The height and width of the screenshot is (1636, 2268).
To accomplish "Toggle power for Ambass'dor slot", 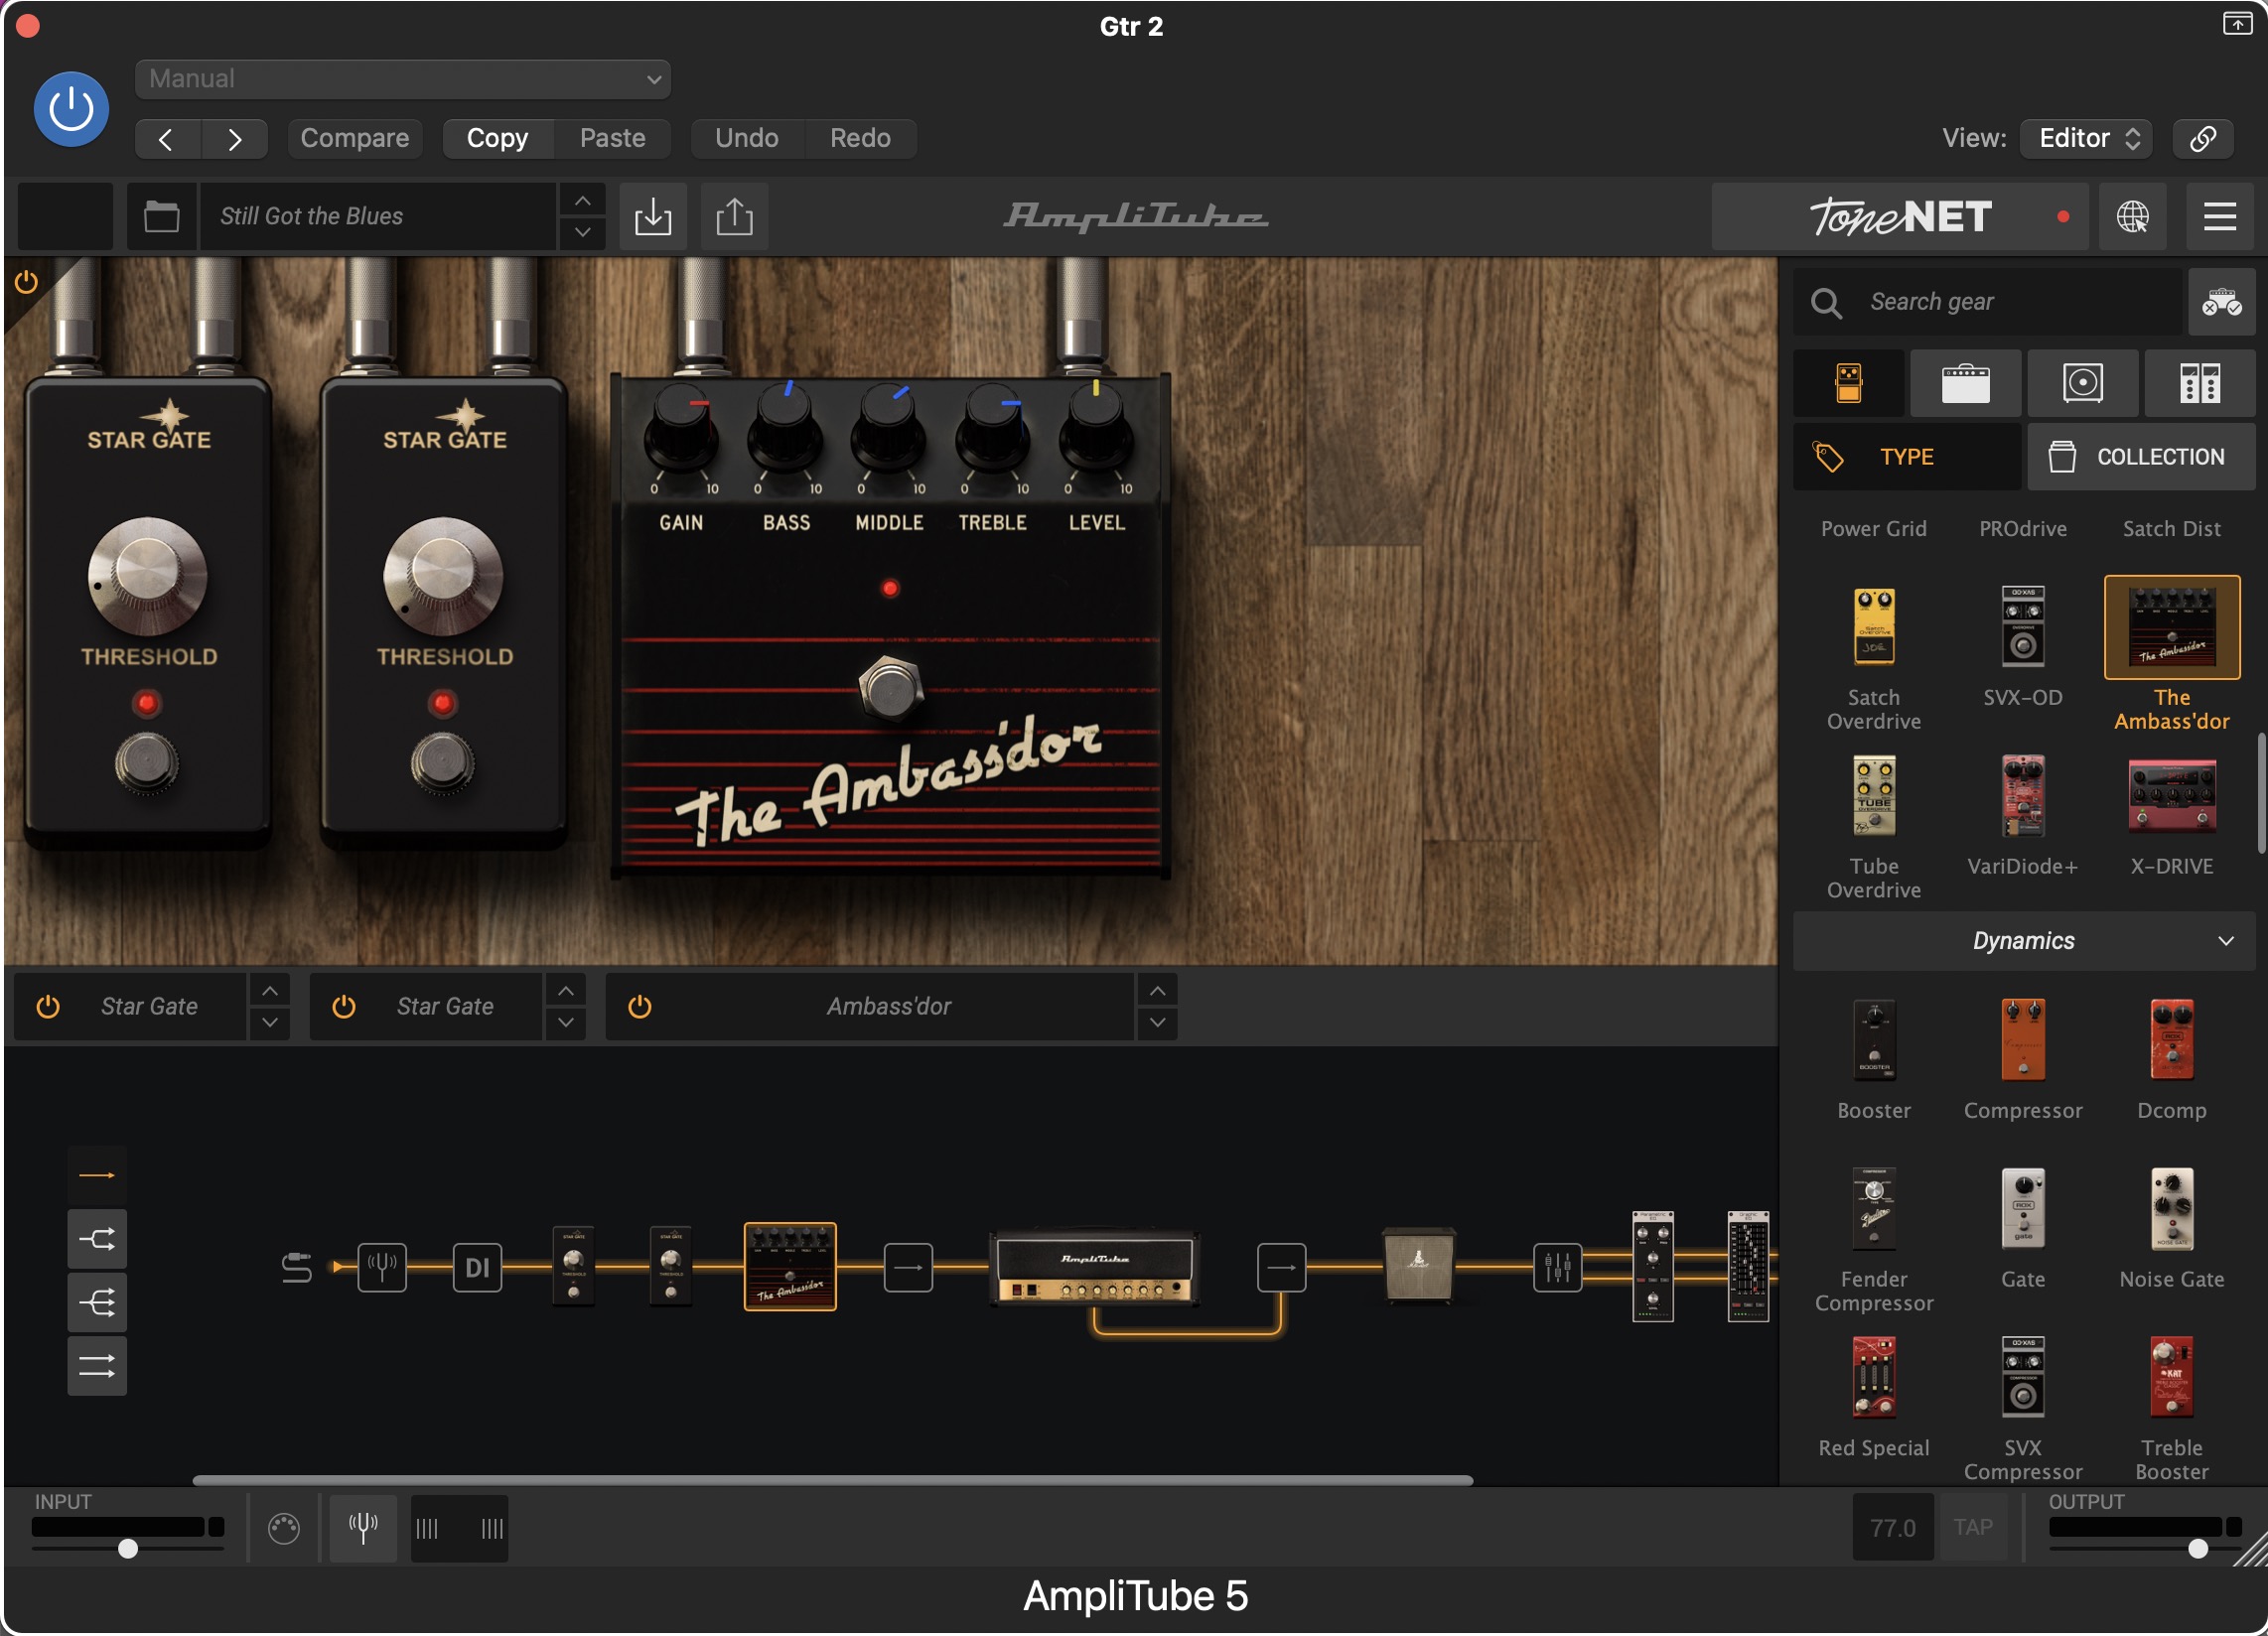I will (x=639, y=1007).
